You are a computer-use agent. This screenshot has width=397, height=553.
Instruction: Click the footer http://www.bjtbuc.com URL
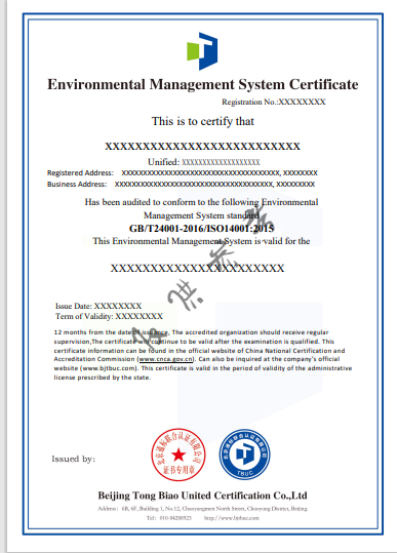pyautogui.click(x=231, y=518)
